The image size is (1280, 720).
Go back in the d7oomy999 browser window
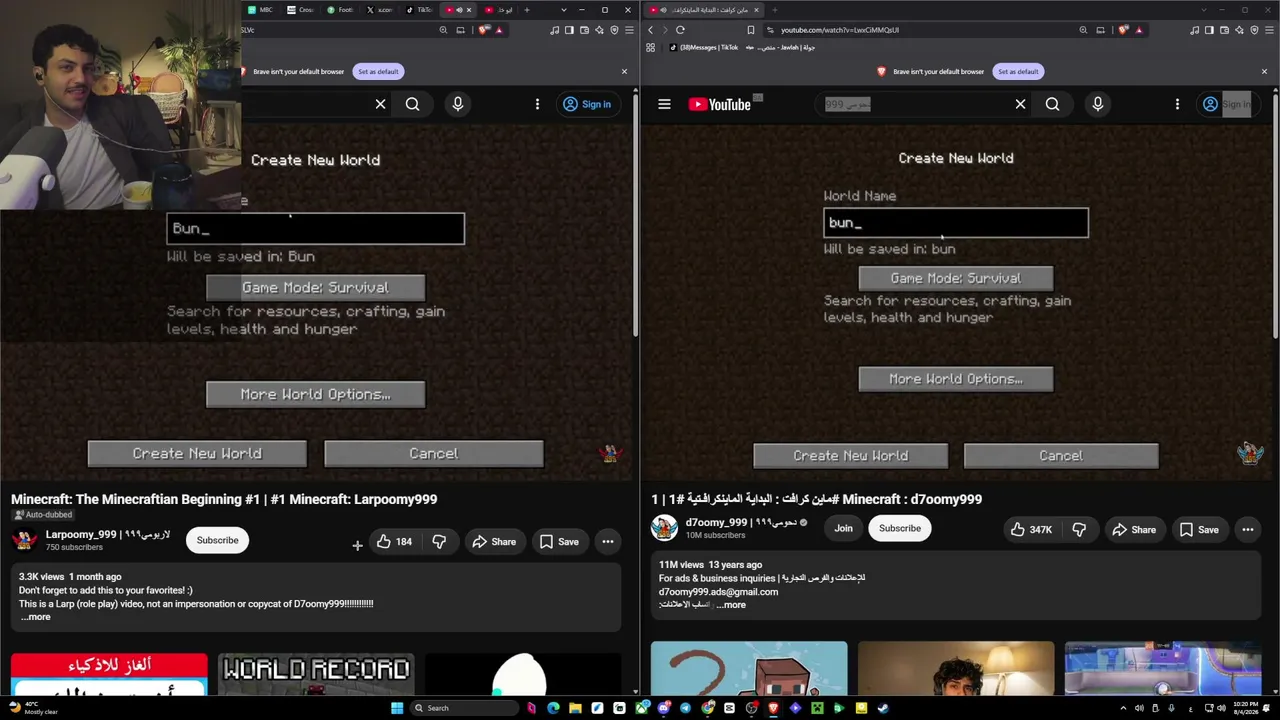(650, 30)
